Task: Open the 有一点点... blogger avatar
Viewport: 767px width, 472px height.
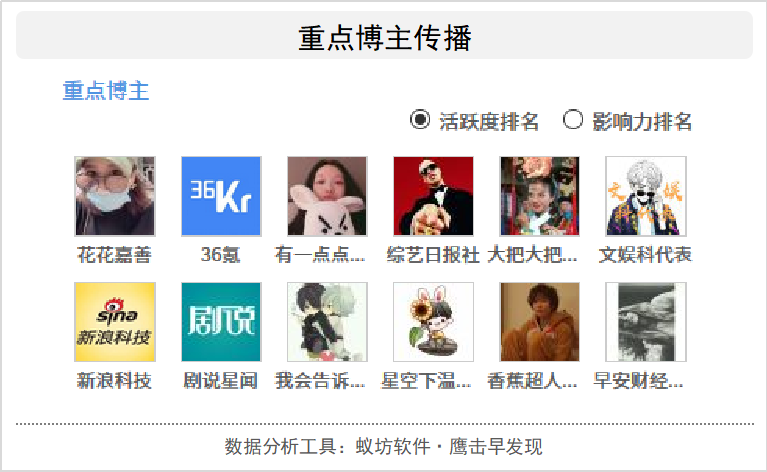Action: pos(327,196)
